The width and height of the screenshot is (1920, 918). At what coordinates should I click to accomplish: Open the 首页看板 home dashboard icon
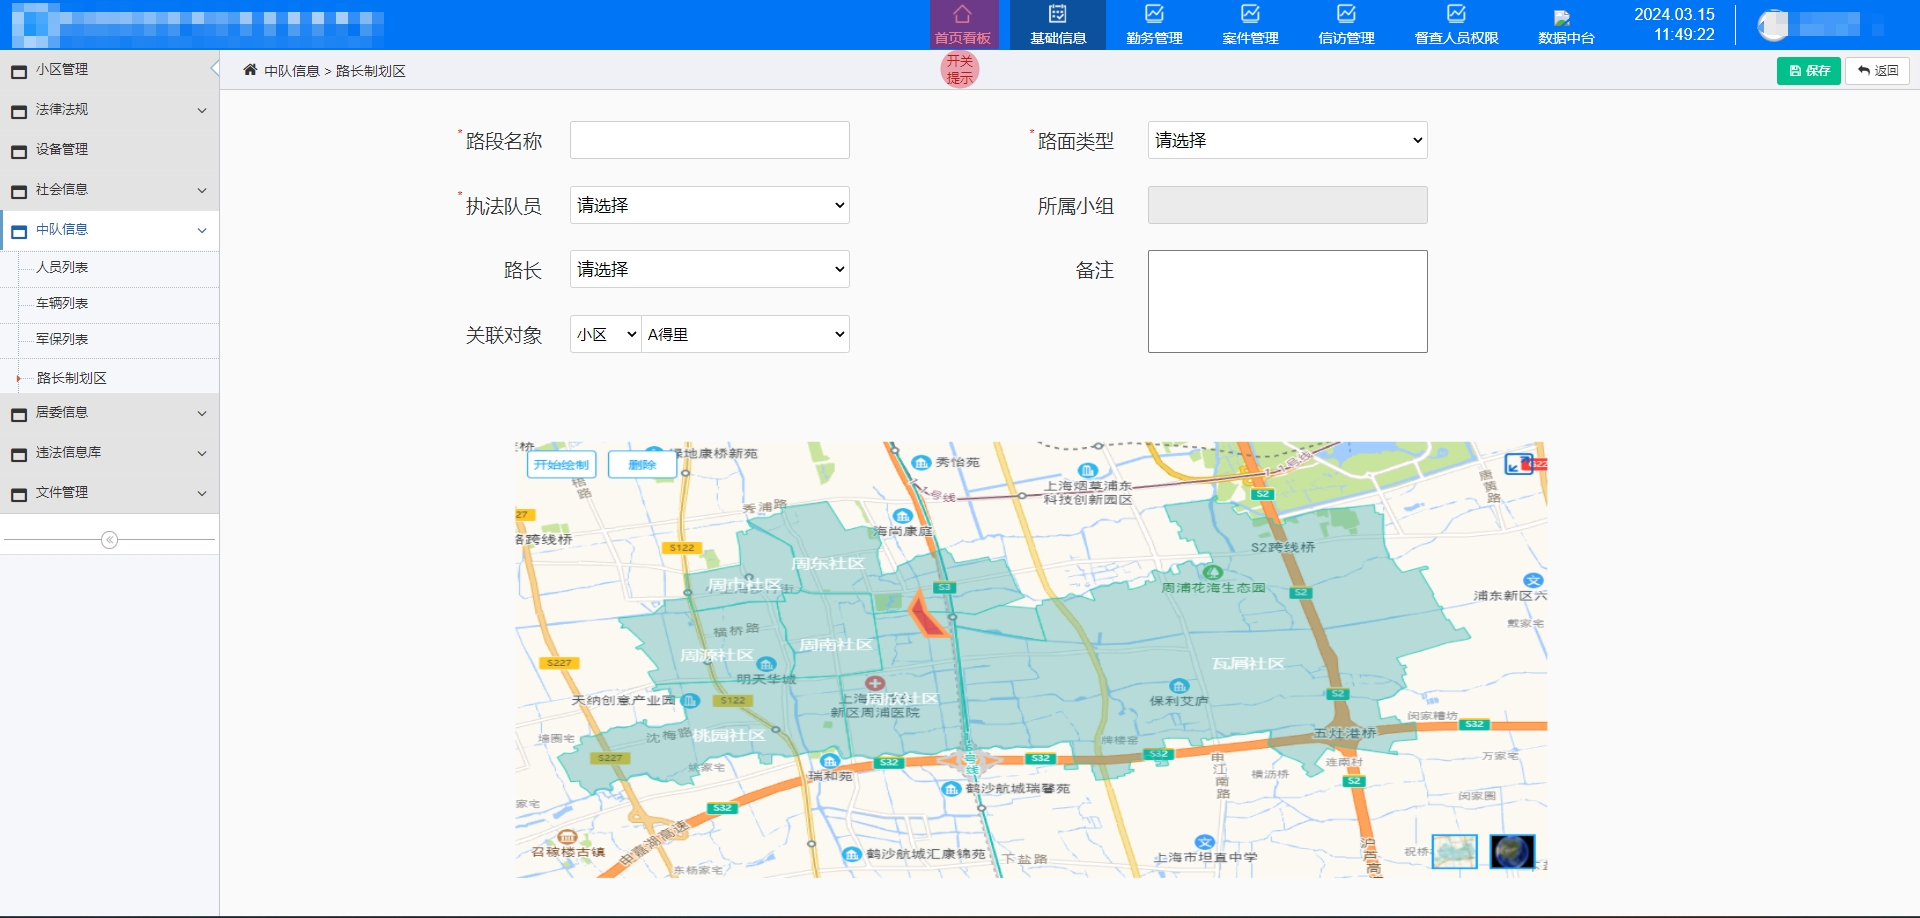tap(962, 14)
